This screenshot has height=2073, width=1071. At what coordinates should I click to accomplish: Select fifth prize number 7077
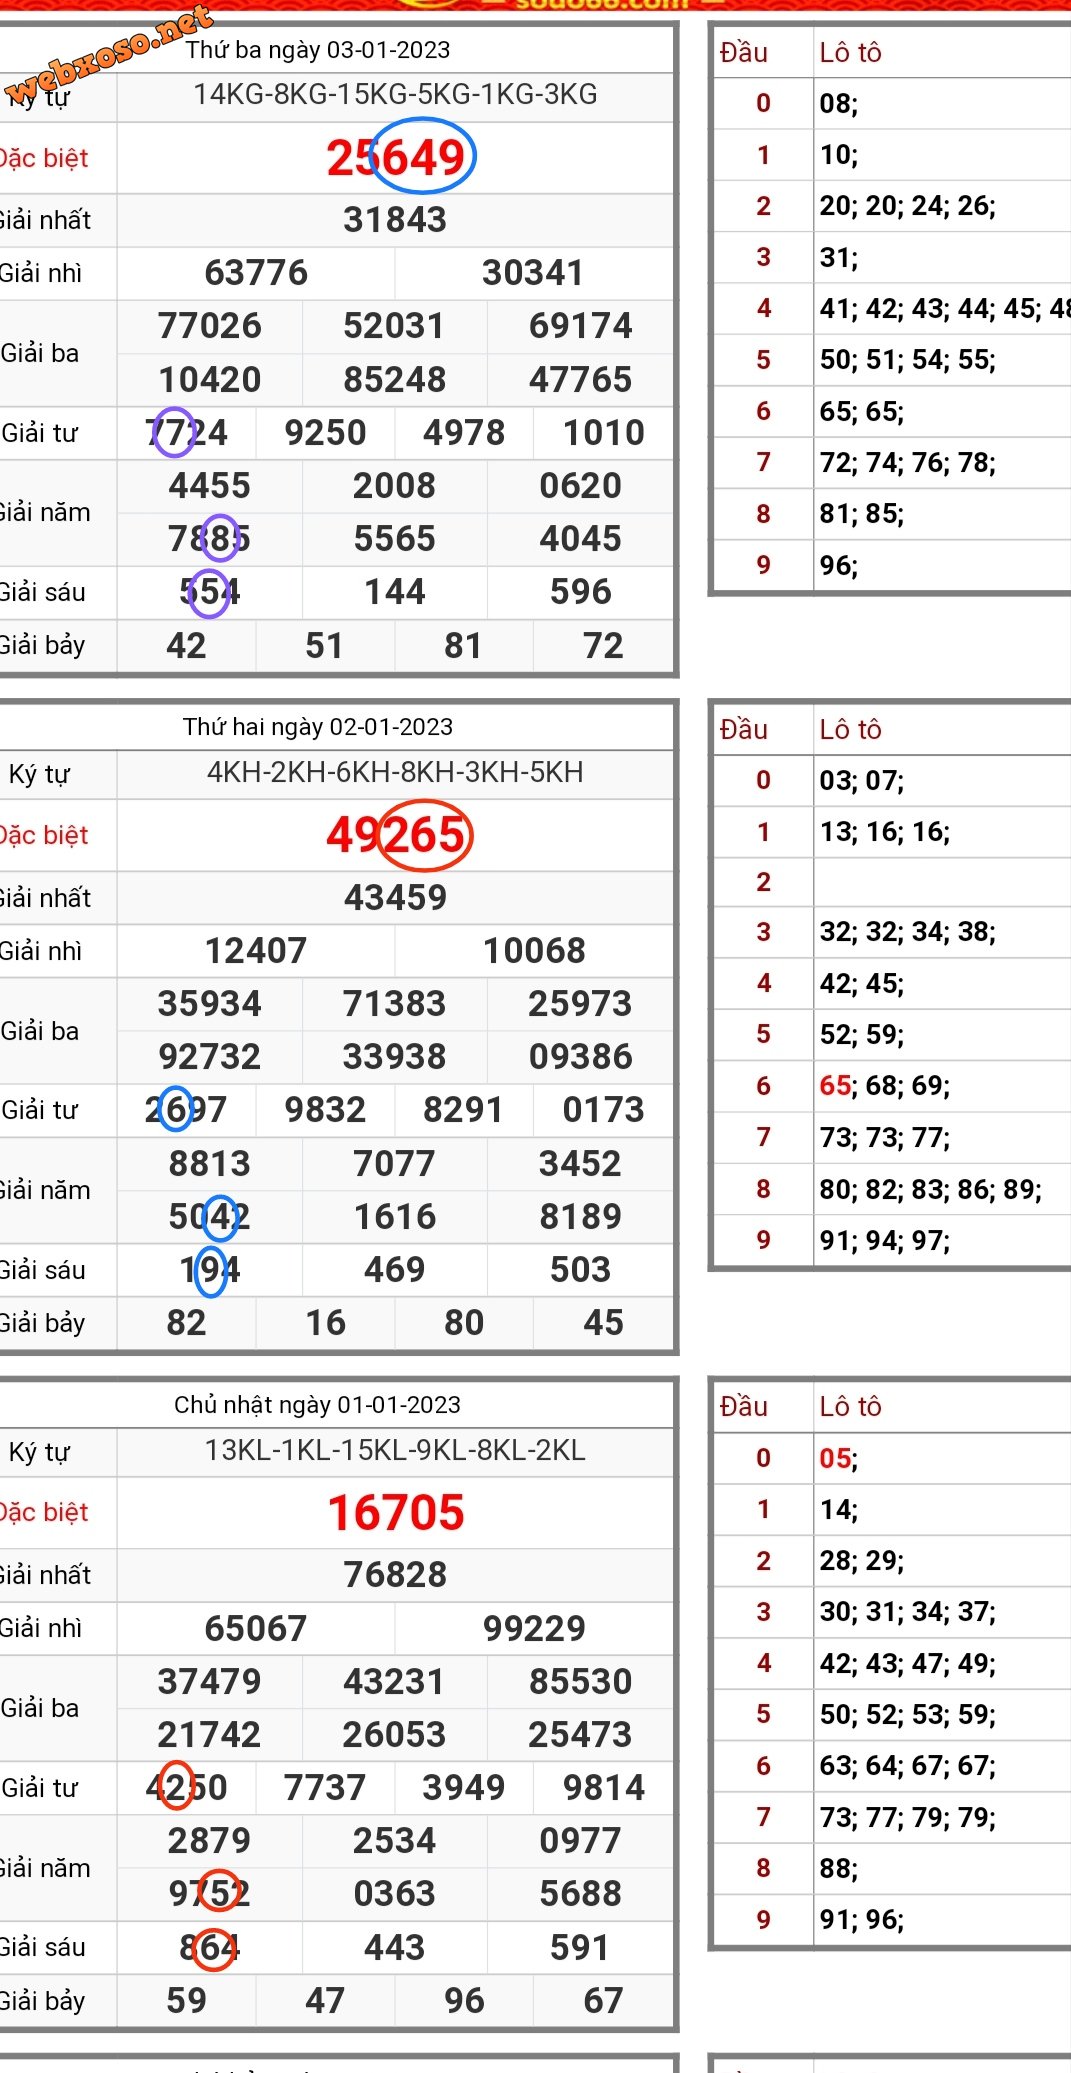[x=395, y=1164]
